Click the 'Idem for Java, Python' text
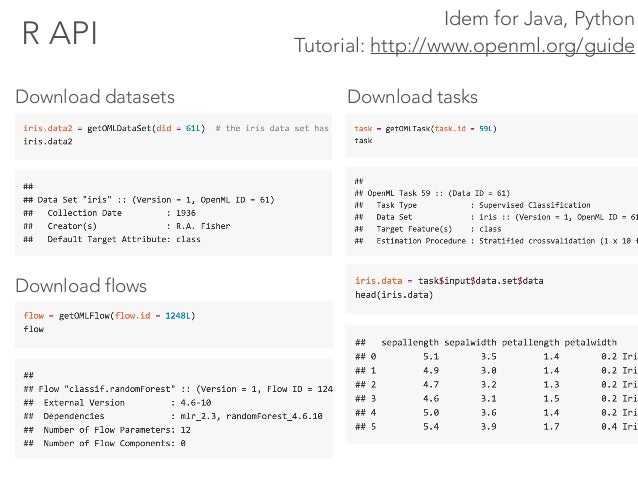 coord(539,19)
